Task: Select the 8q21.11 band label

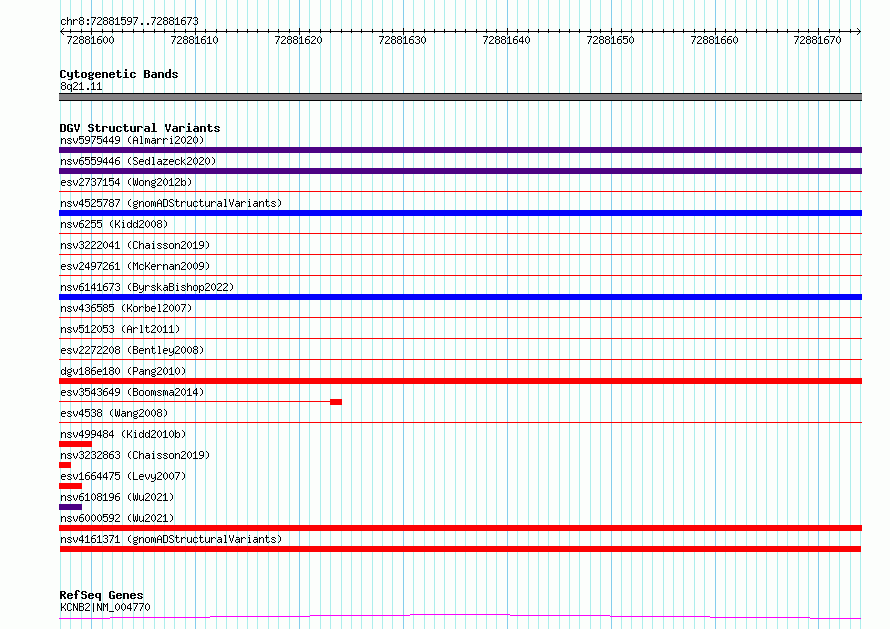Action: click(x=81, y=86)
